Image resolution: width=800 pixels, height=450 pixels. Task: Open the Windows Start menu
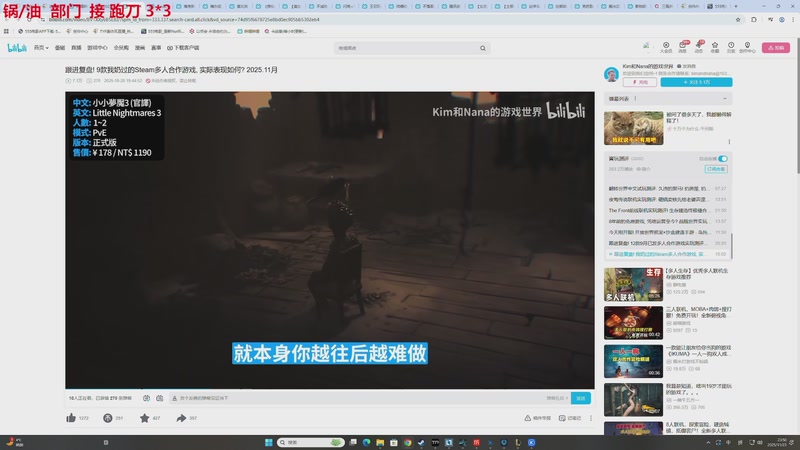pyautogui.click(x=268, y=442)
